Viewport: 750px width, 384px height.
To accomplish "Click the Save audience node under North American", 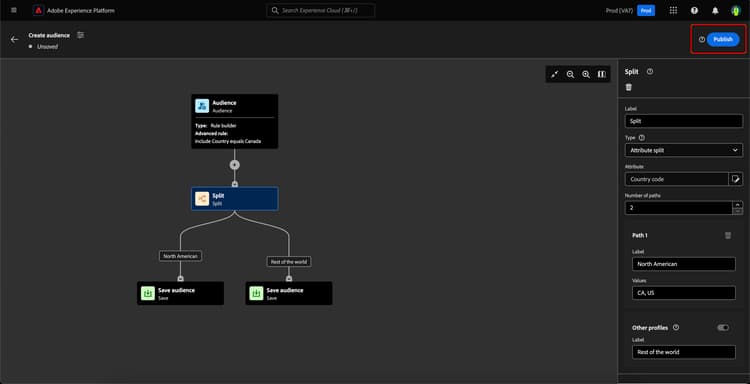I will pos(180,293).
